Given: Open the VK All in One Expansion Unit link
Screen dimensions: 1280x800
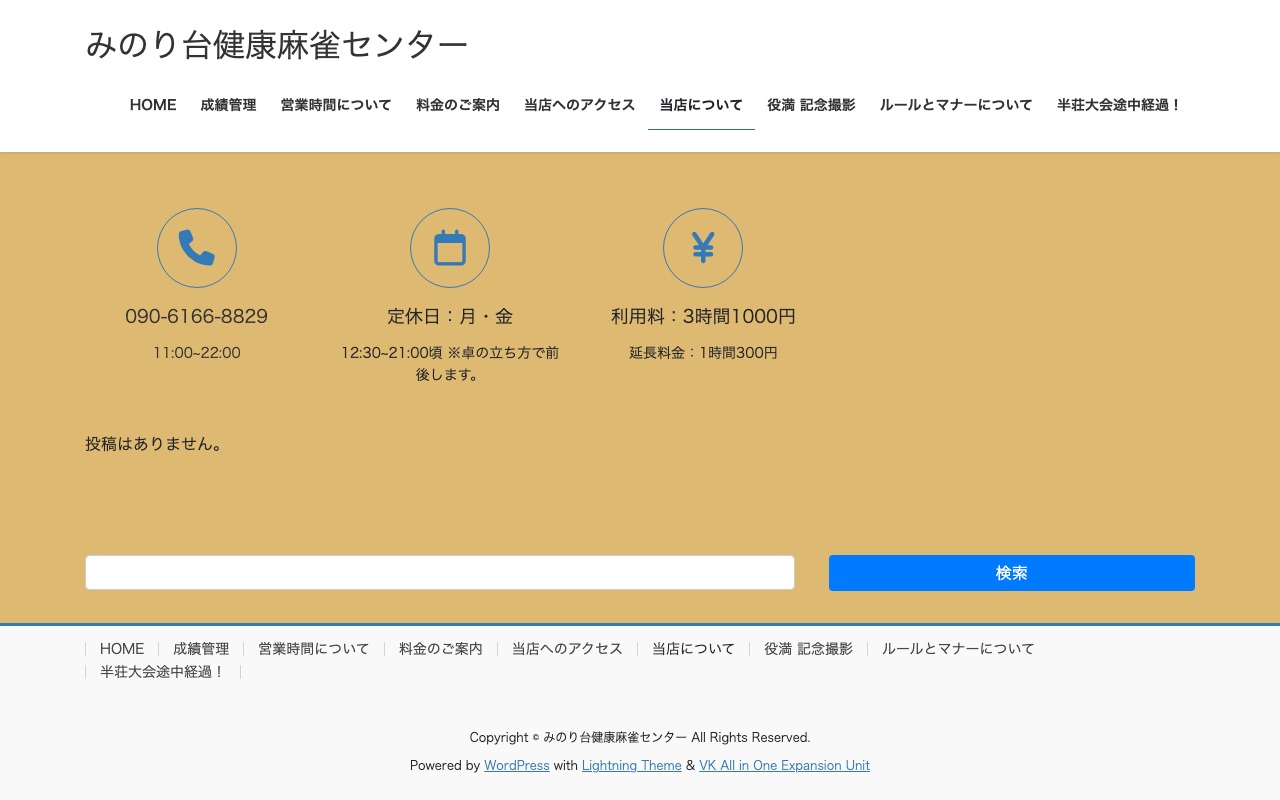Looking at the screenshot, I should coord(784,765).
